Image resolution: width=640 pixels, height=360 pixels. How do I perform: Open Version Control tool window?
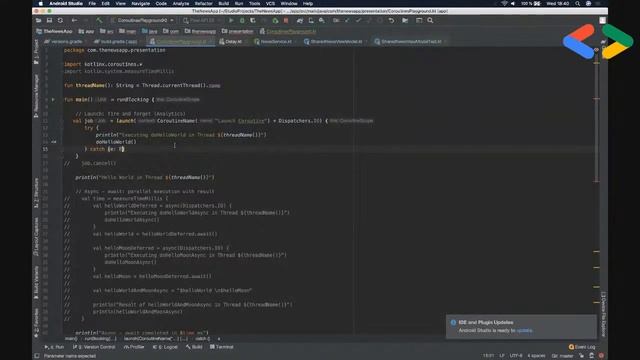pos(94,347)
